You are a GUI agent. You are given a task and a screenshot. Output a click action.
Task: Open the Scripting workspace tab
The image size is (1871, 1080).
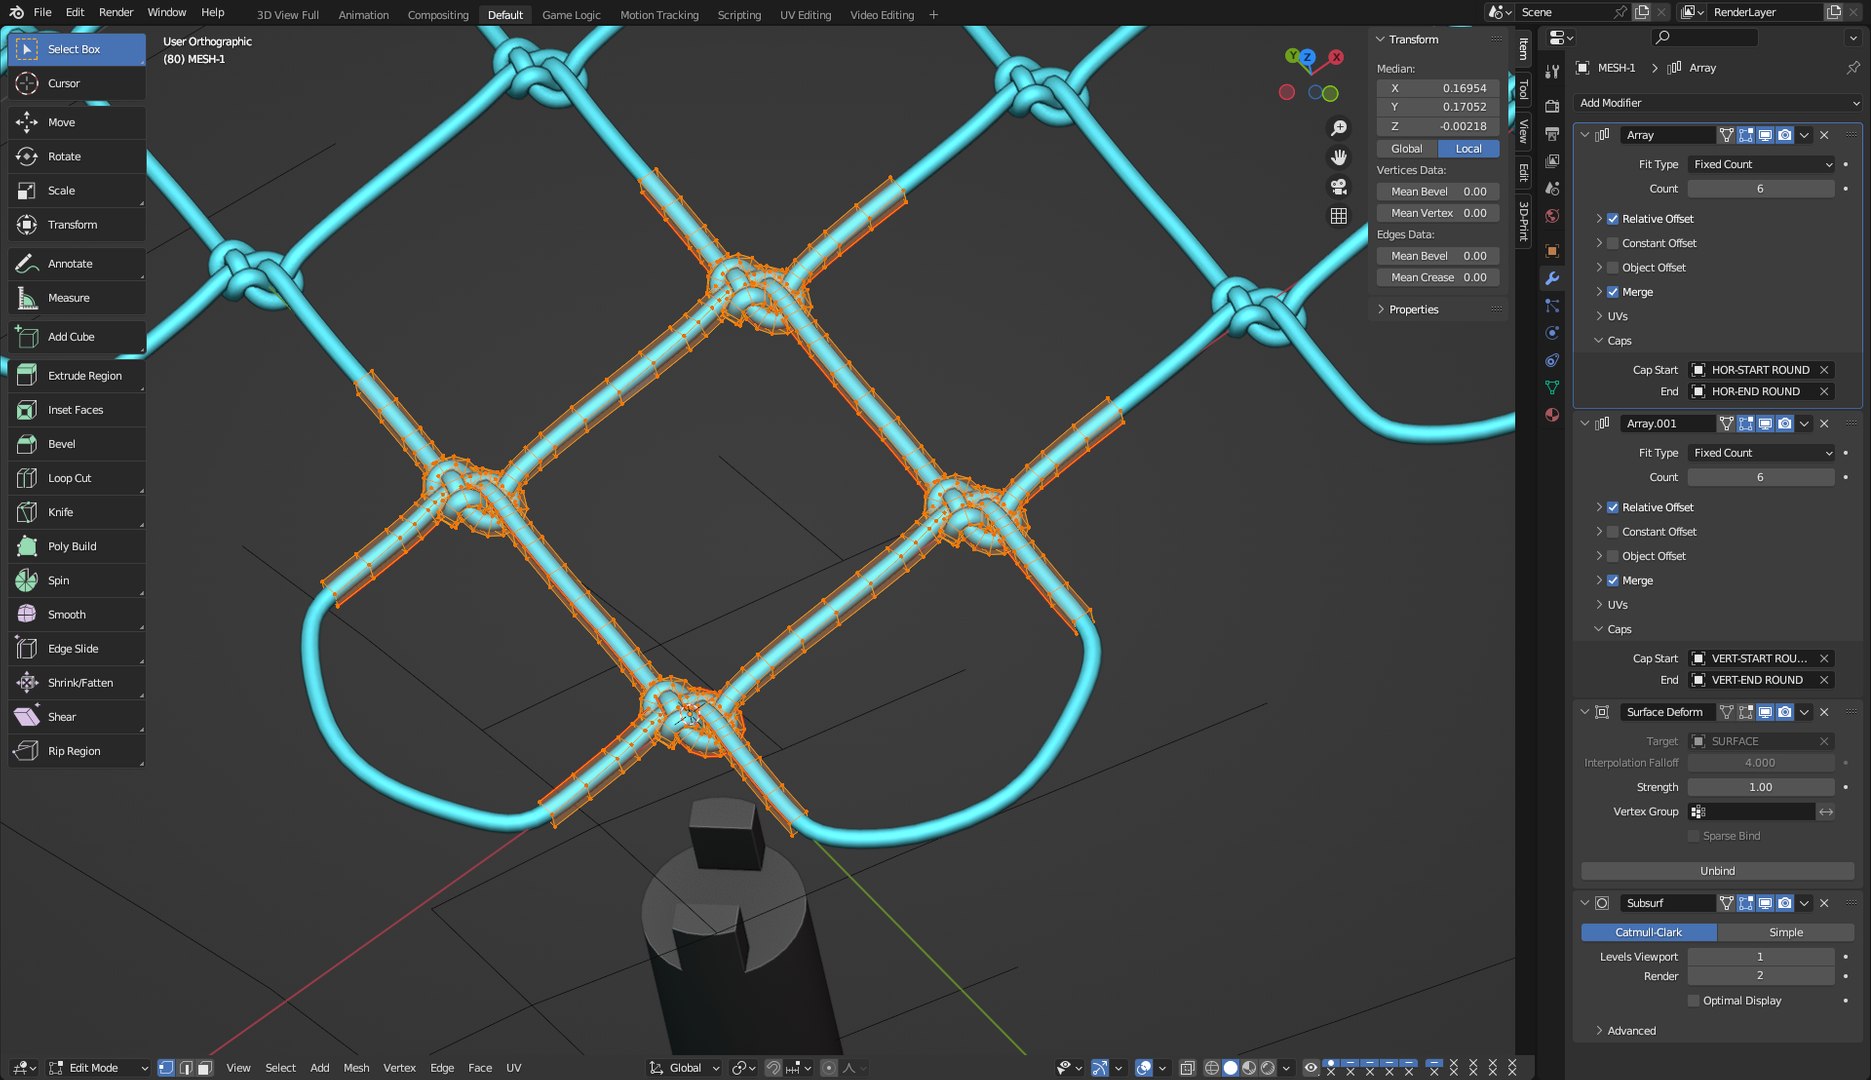[x=739, y=14]
